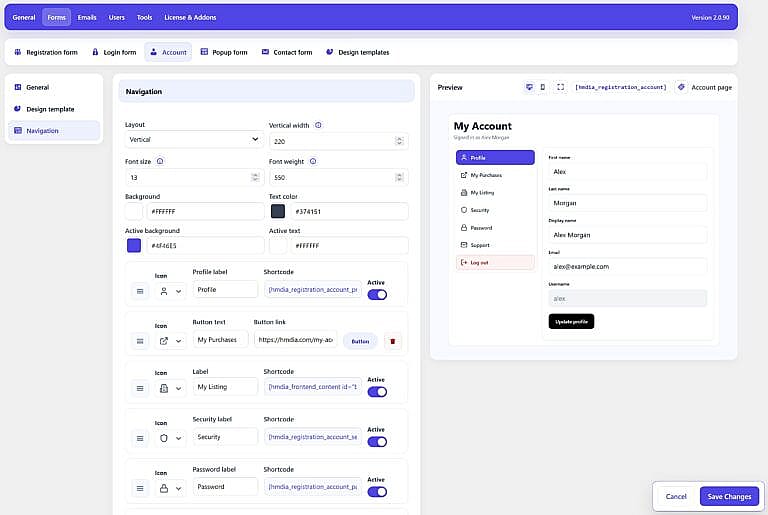Open icon picker for Security row

(170, 438)
